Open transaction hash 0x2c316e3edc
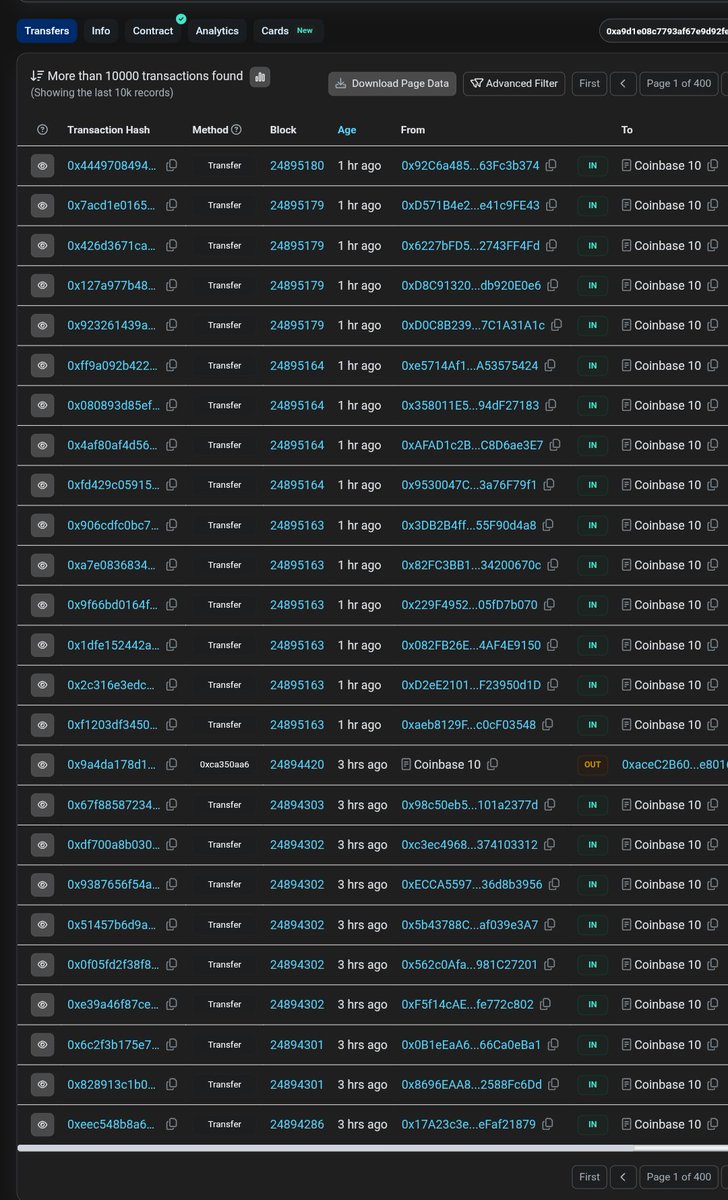 (x=112, y=685)
